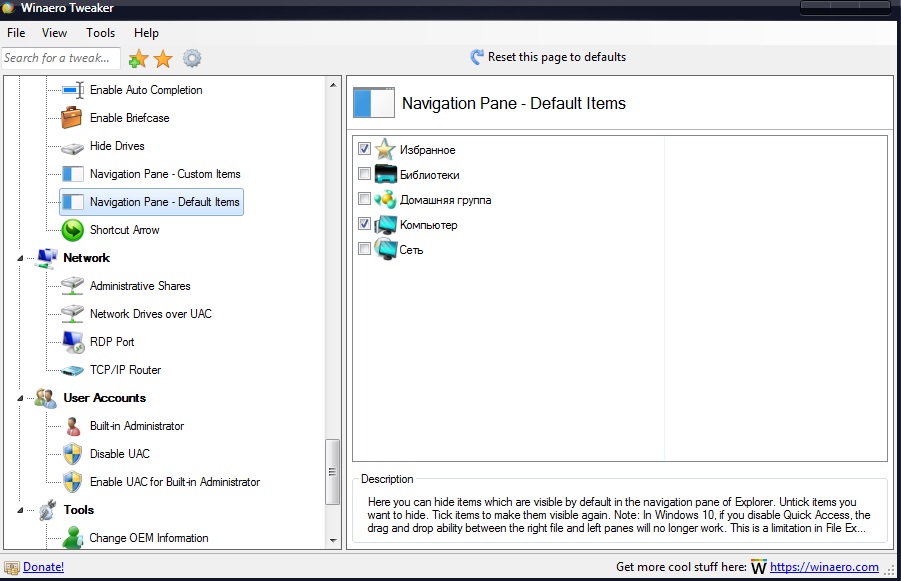Click the Hide Drives drive icon
The height and width of the screenshot is (581, 901).
(x=72, y=148)
